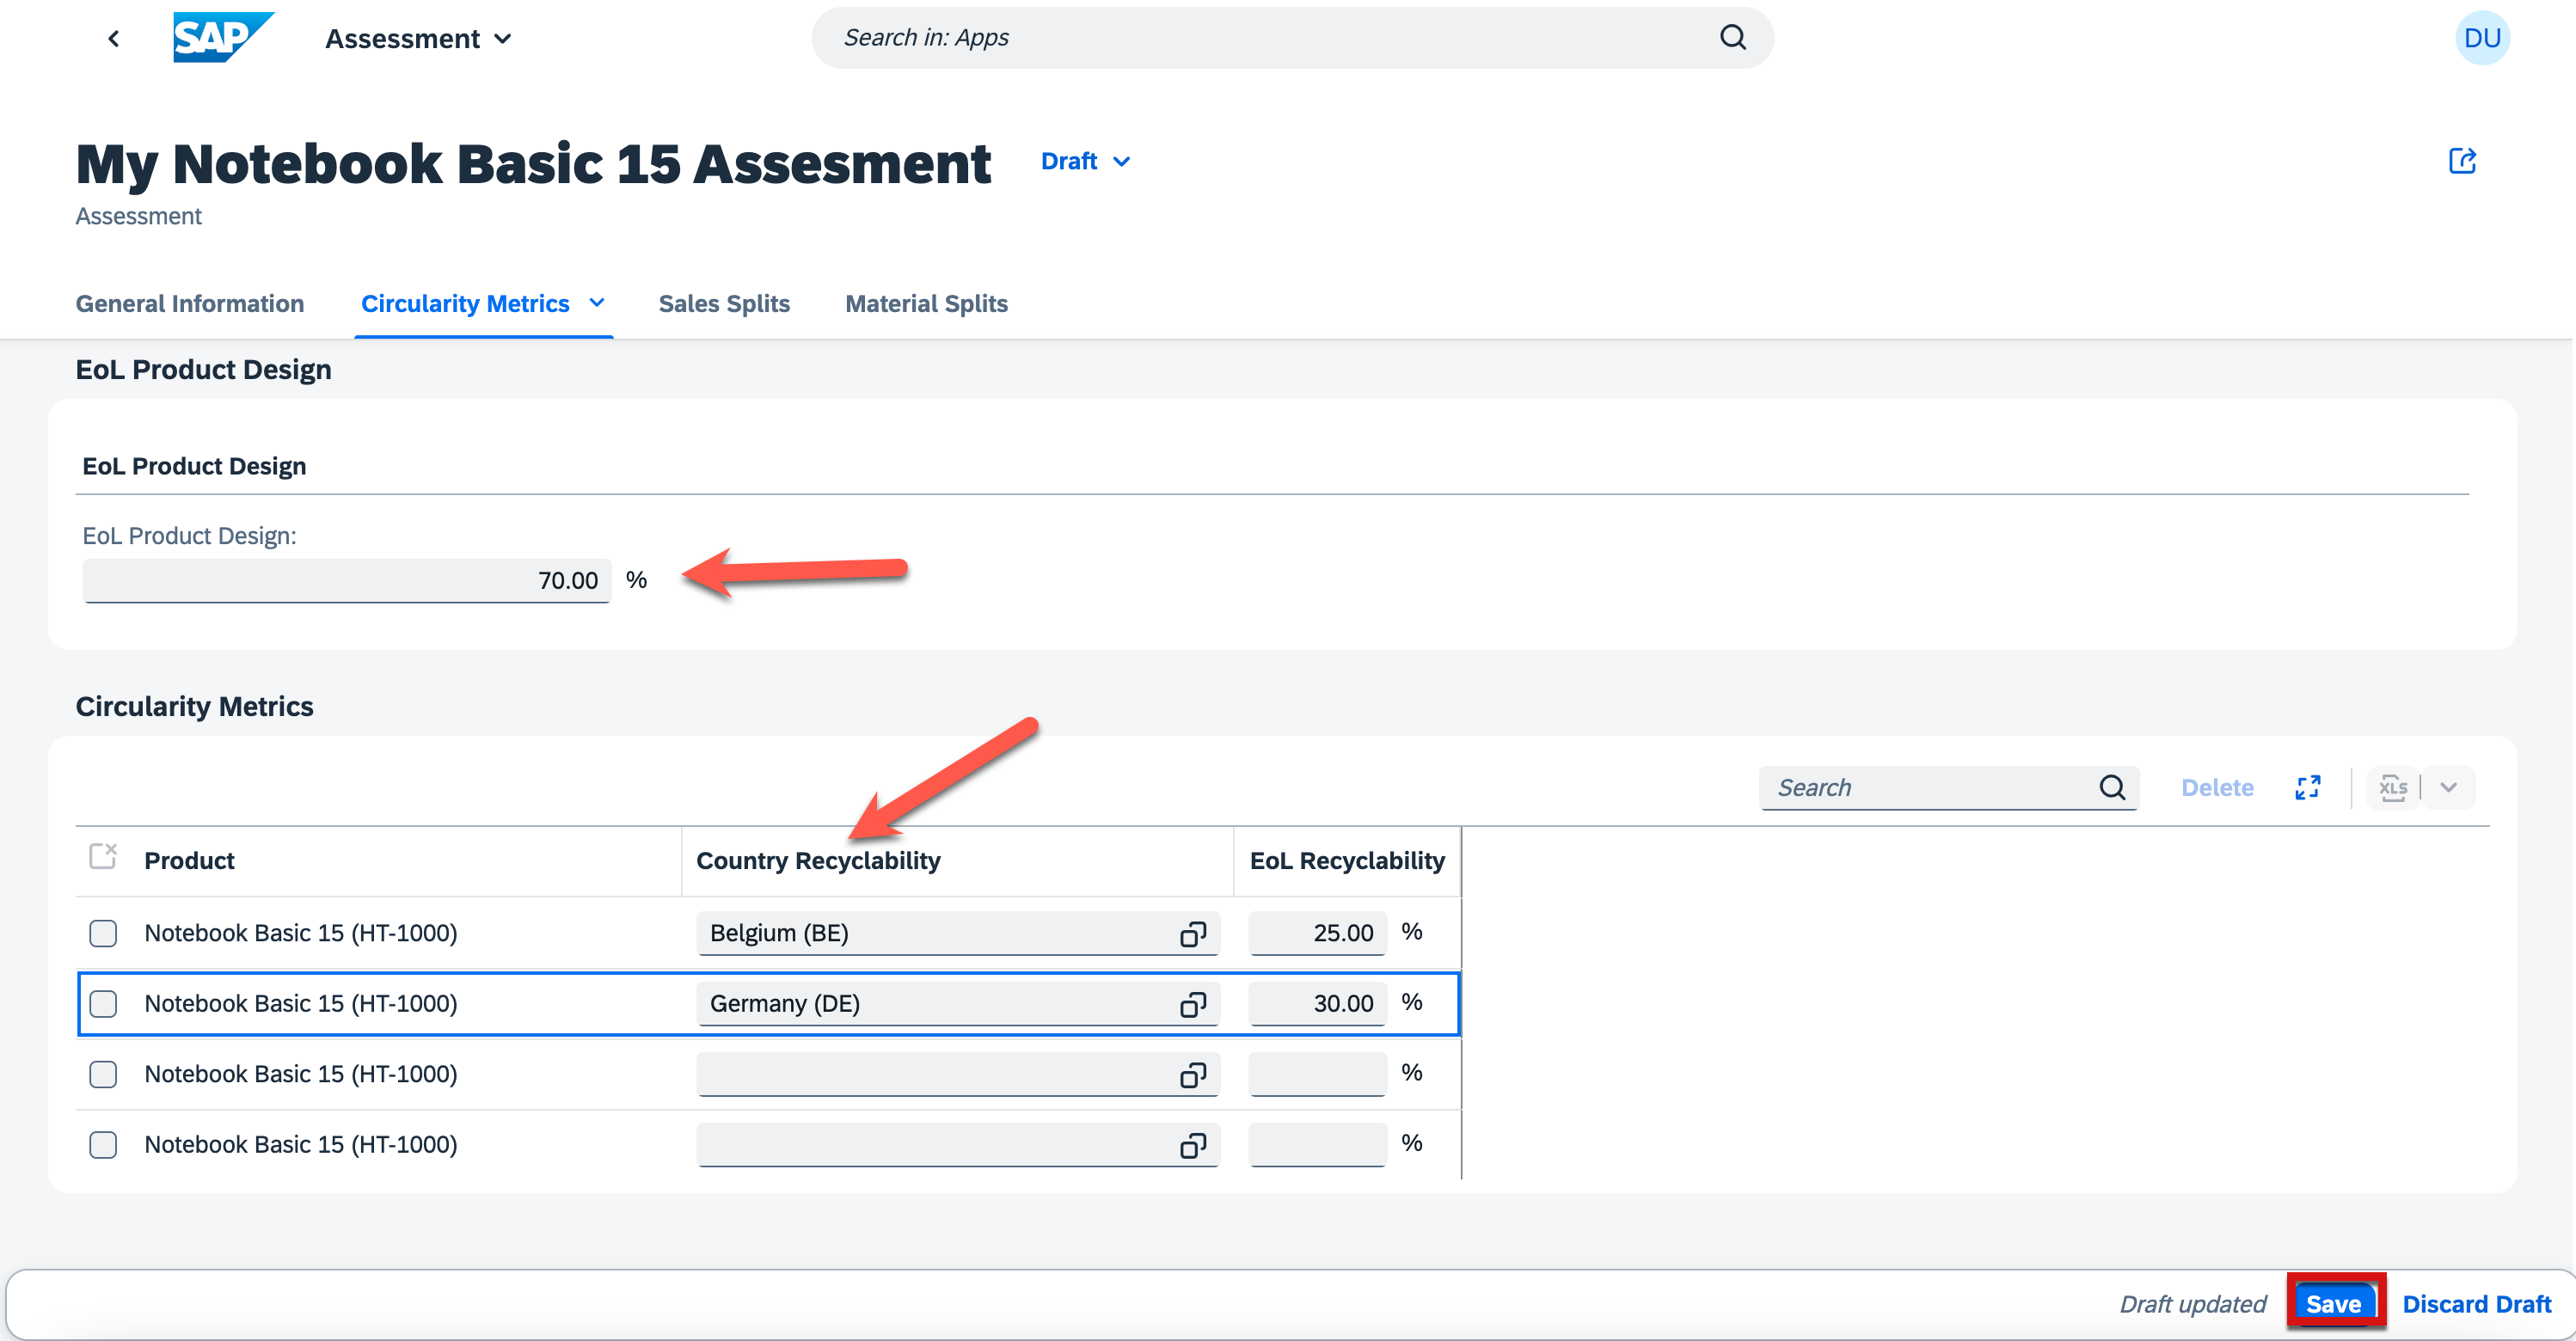The image size is (2576, 1341).
Task: Open the Material Splits tab
Action: point(926,303)
